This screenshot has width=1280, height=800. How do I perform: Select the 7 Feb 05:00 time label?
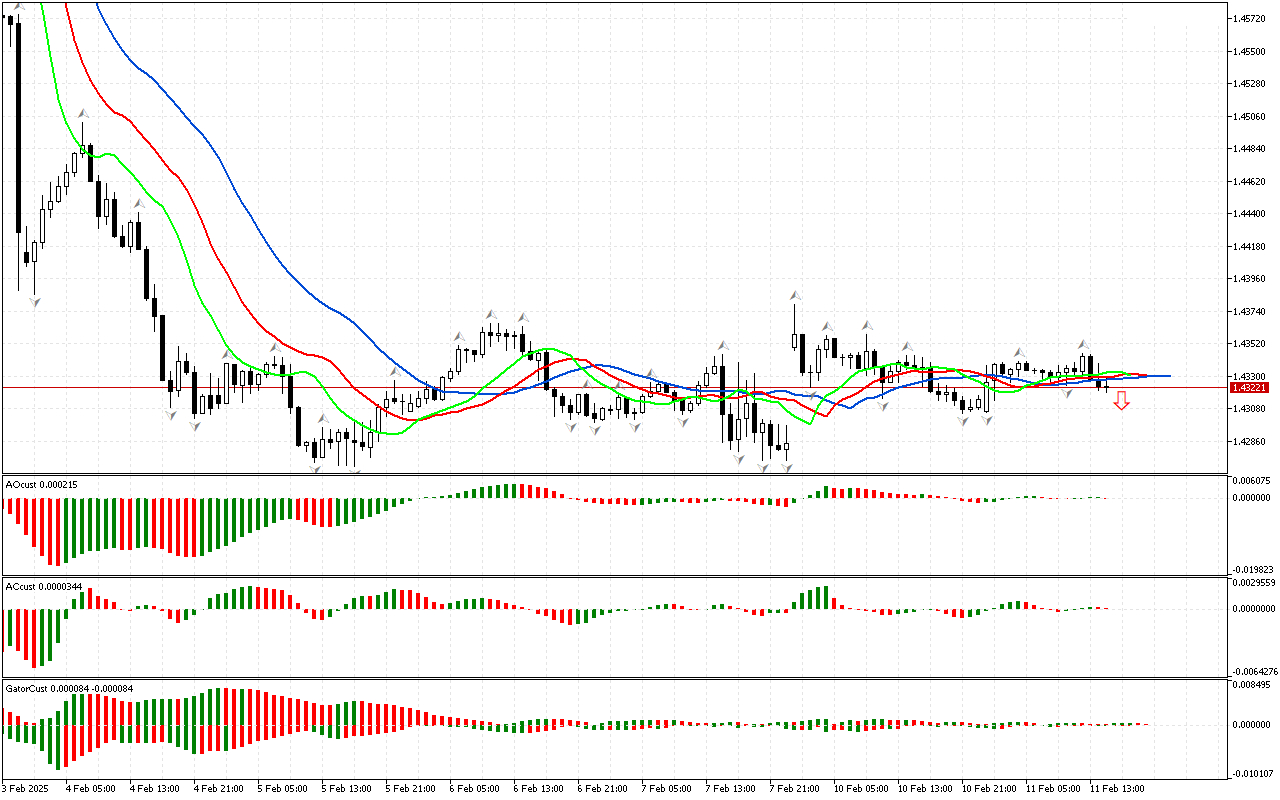667,788
